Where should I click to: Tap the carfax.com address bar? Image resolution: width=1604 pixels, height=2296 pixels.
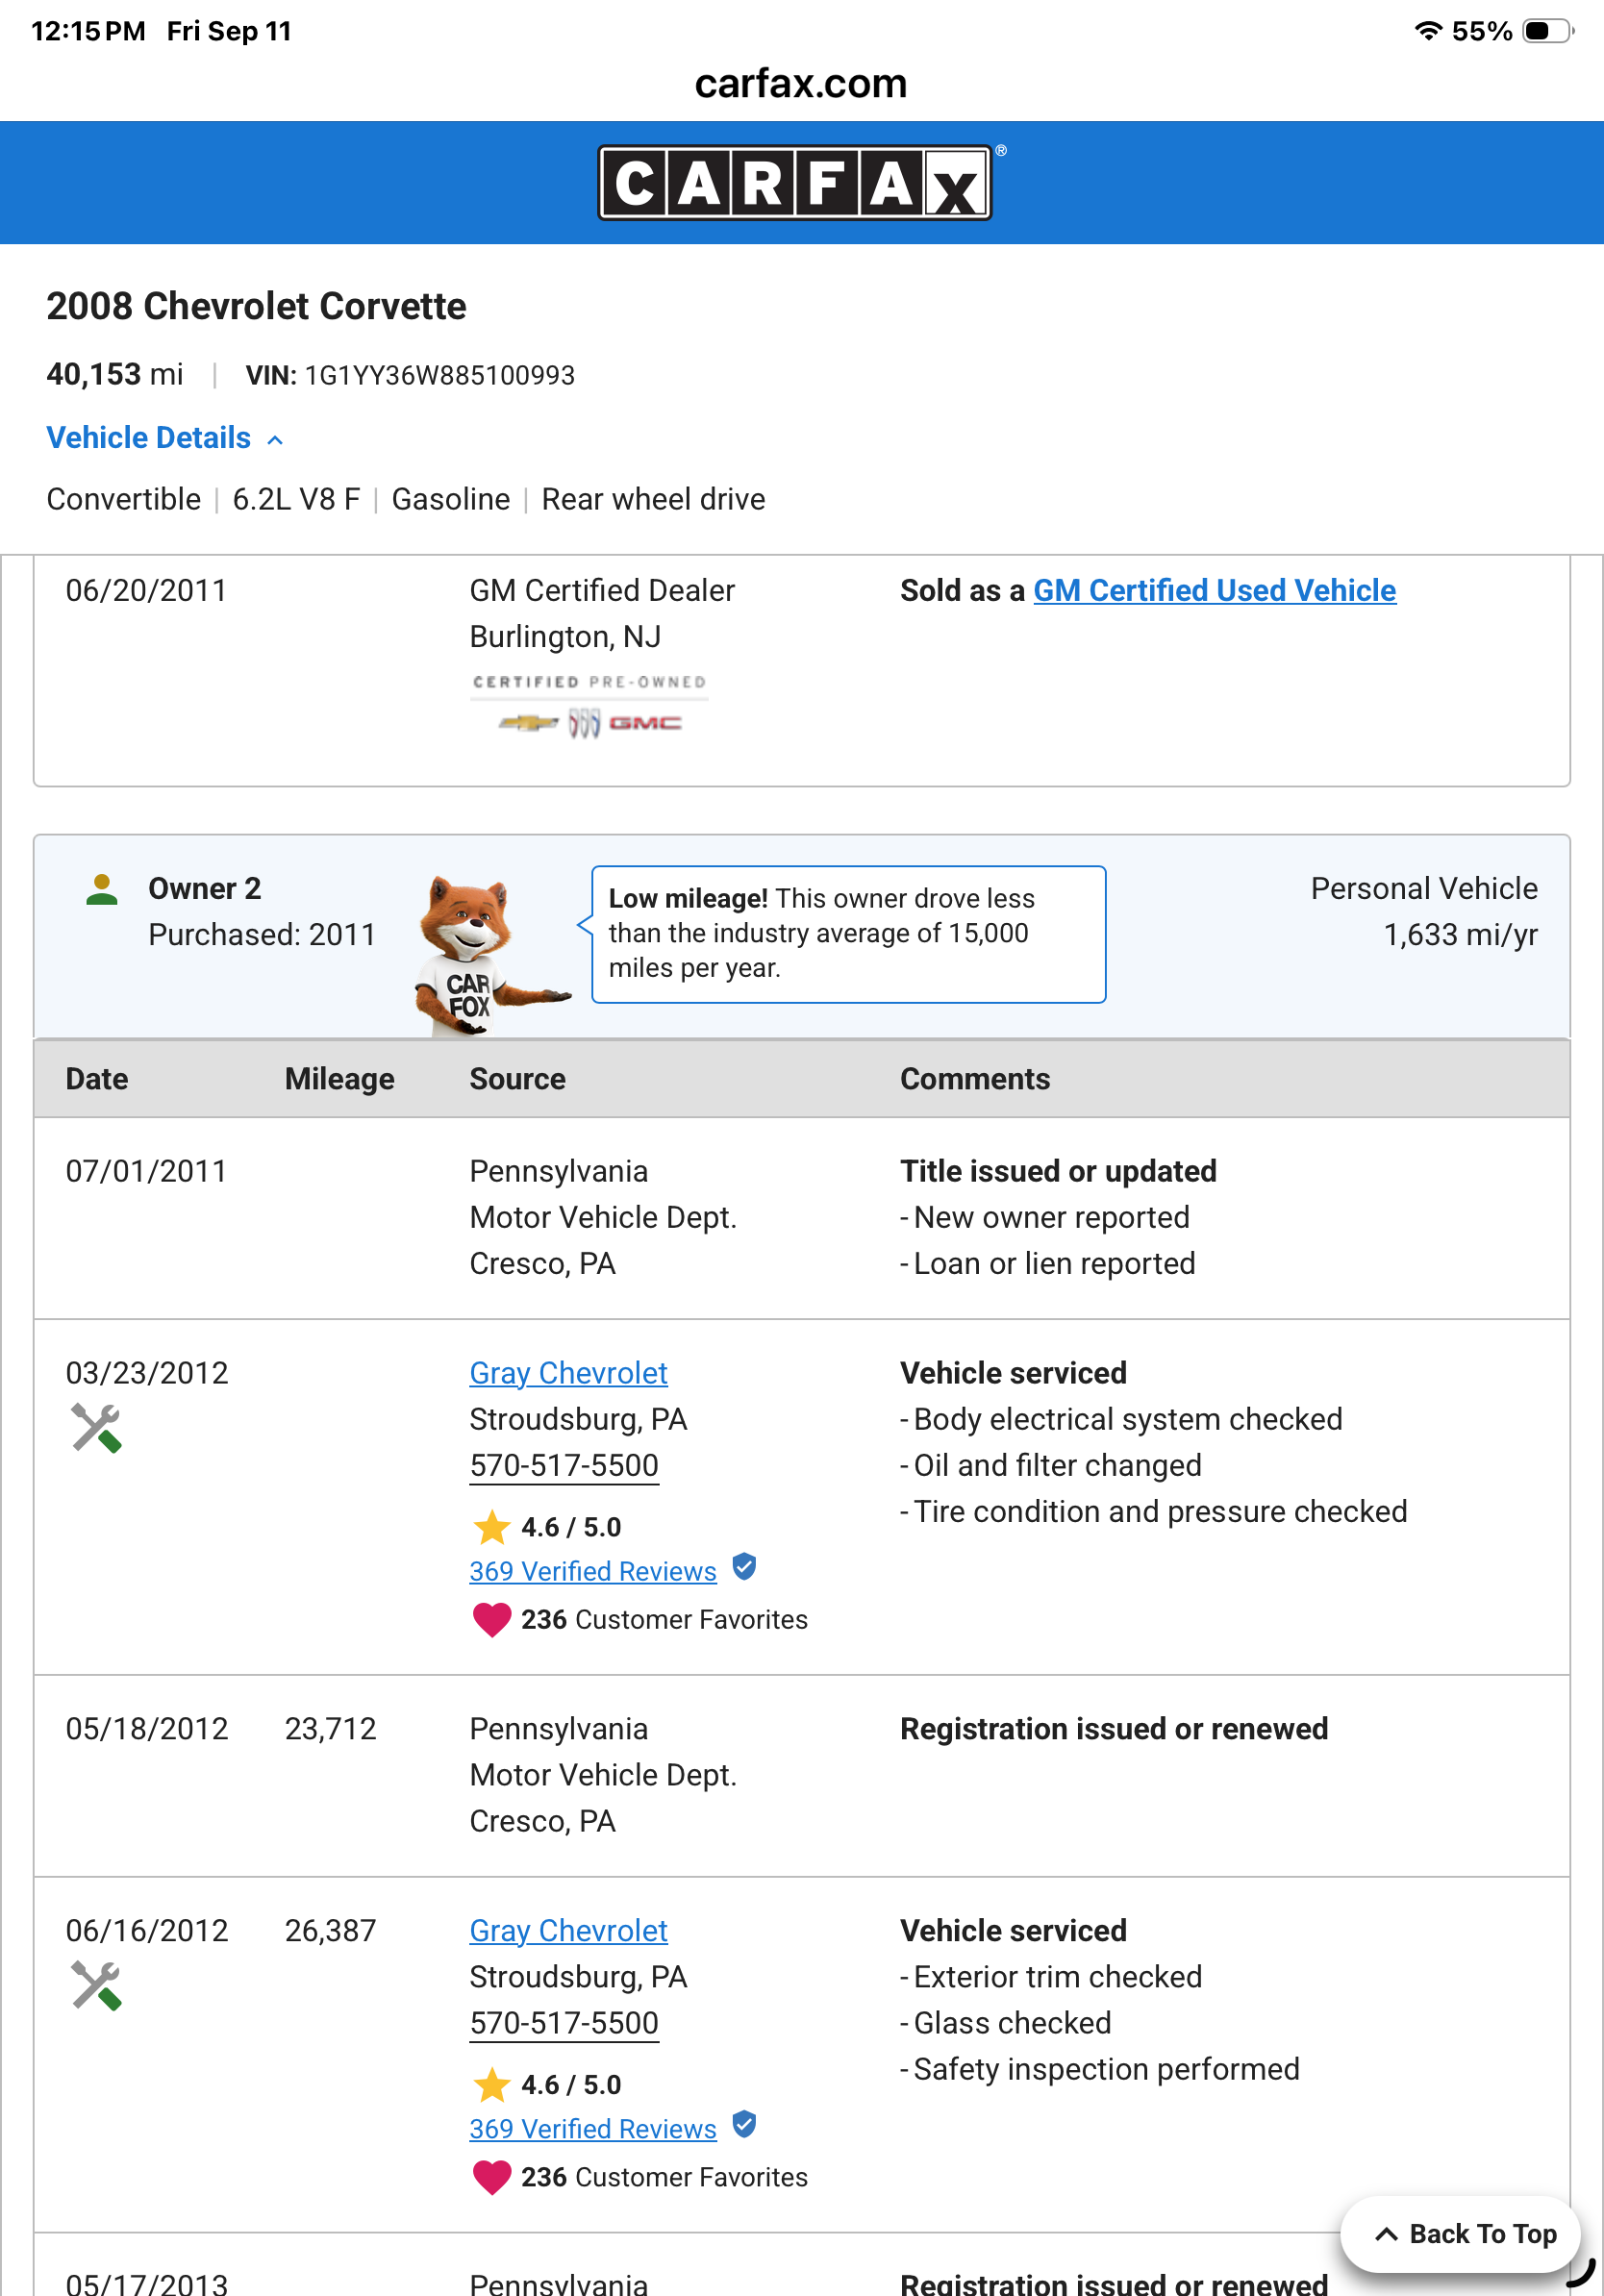pyautogui.click(x=801, y=84)
